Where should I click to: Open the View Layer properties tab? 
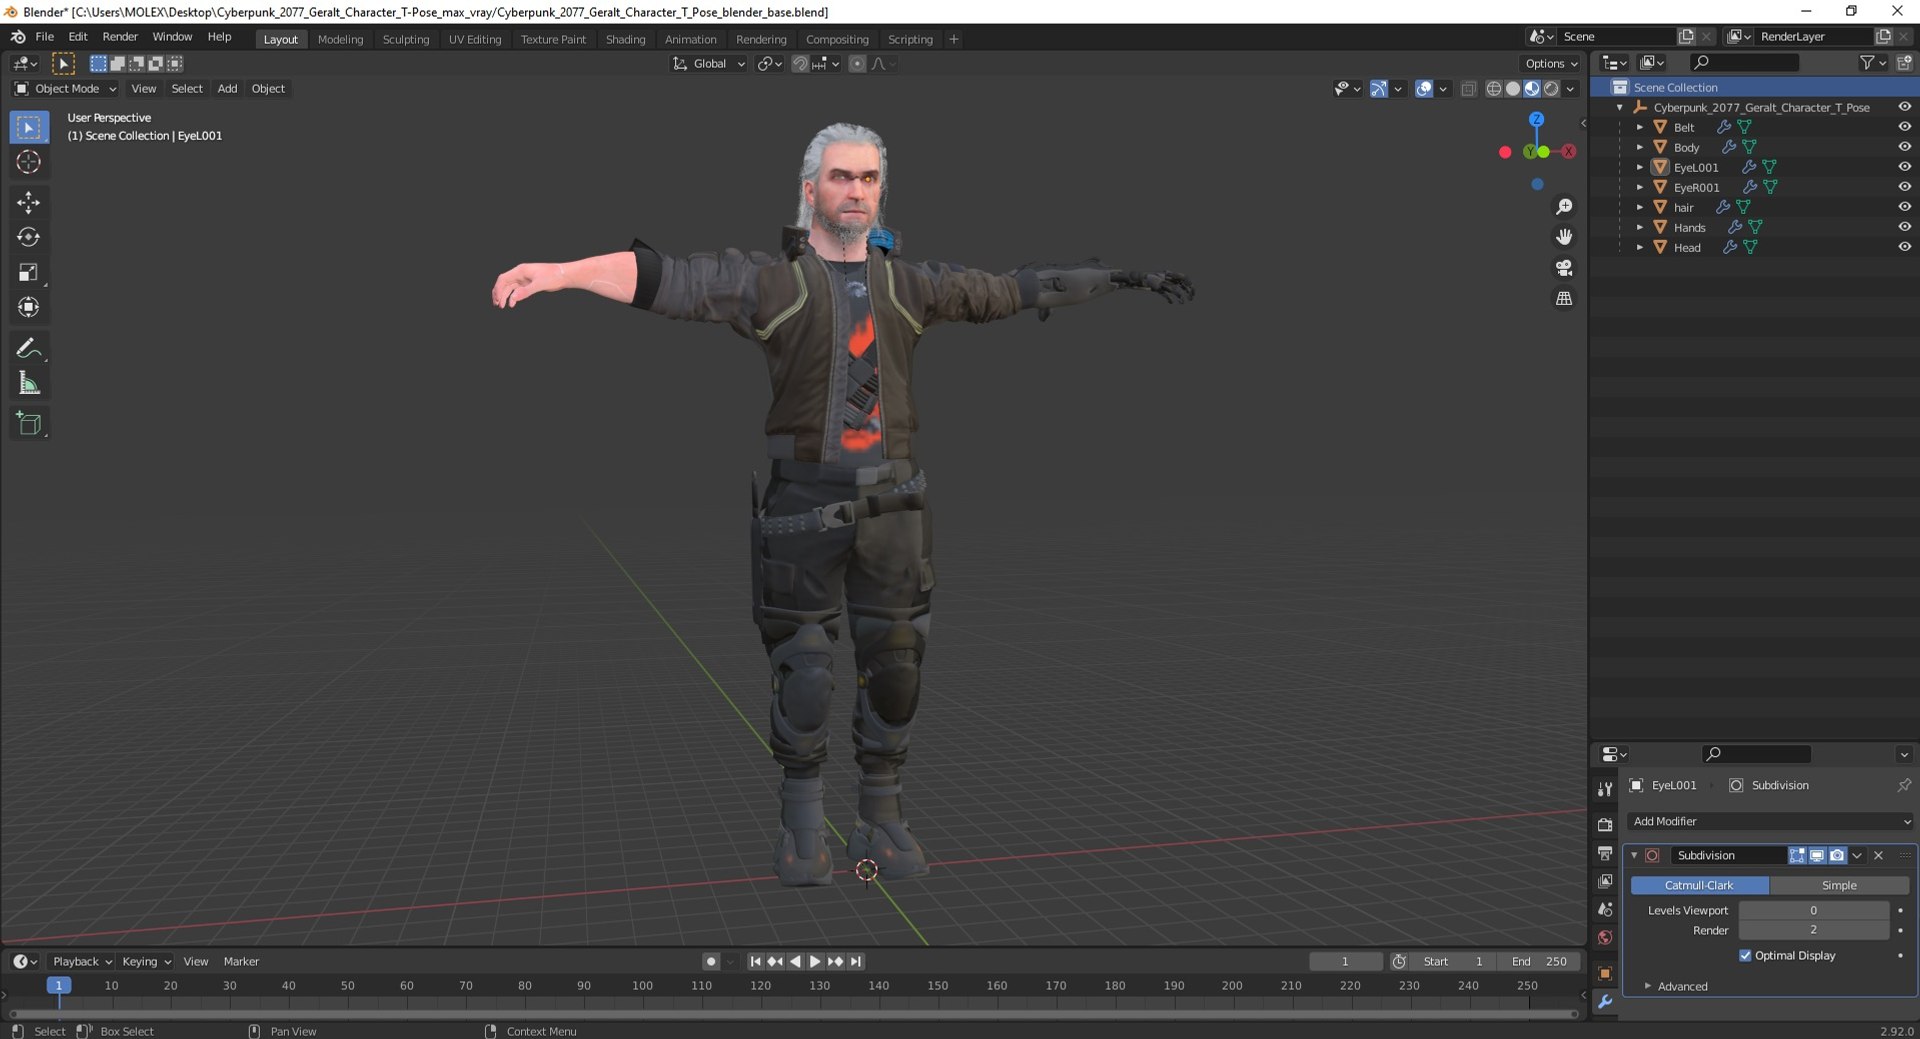1605,881
